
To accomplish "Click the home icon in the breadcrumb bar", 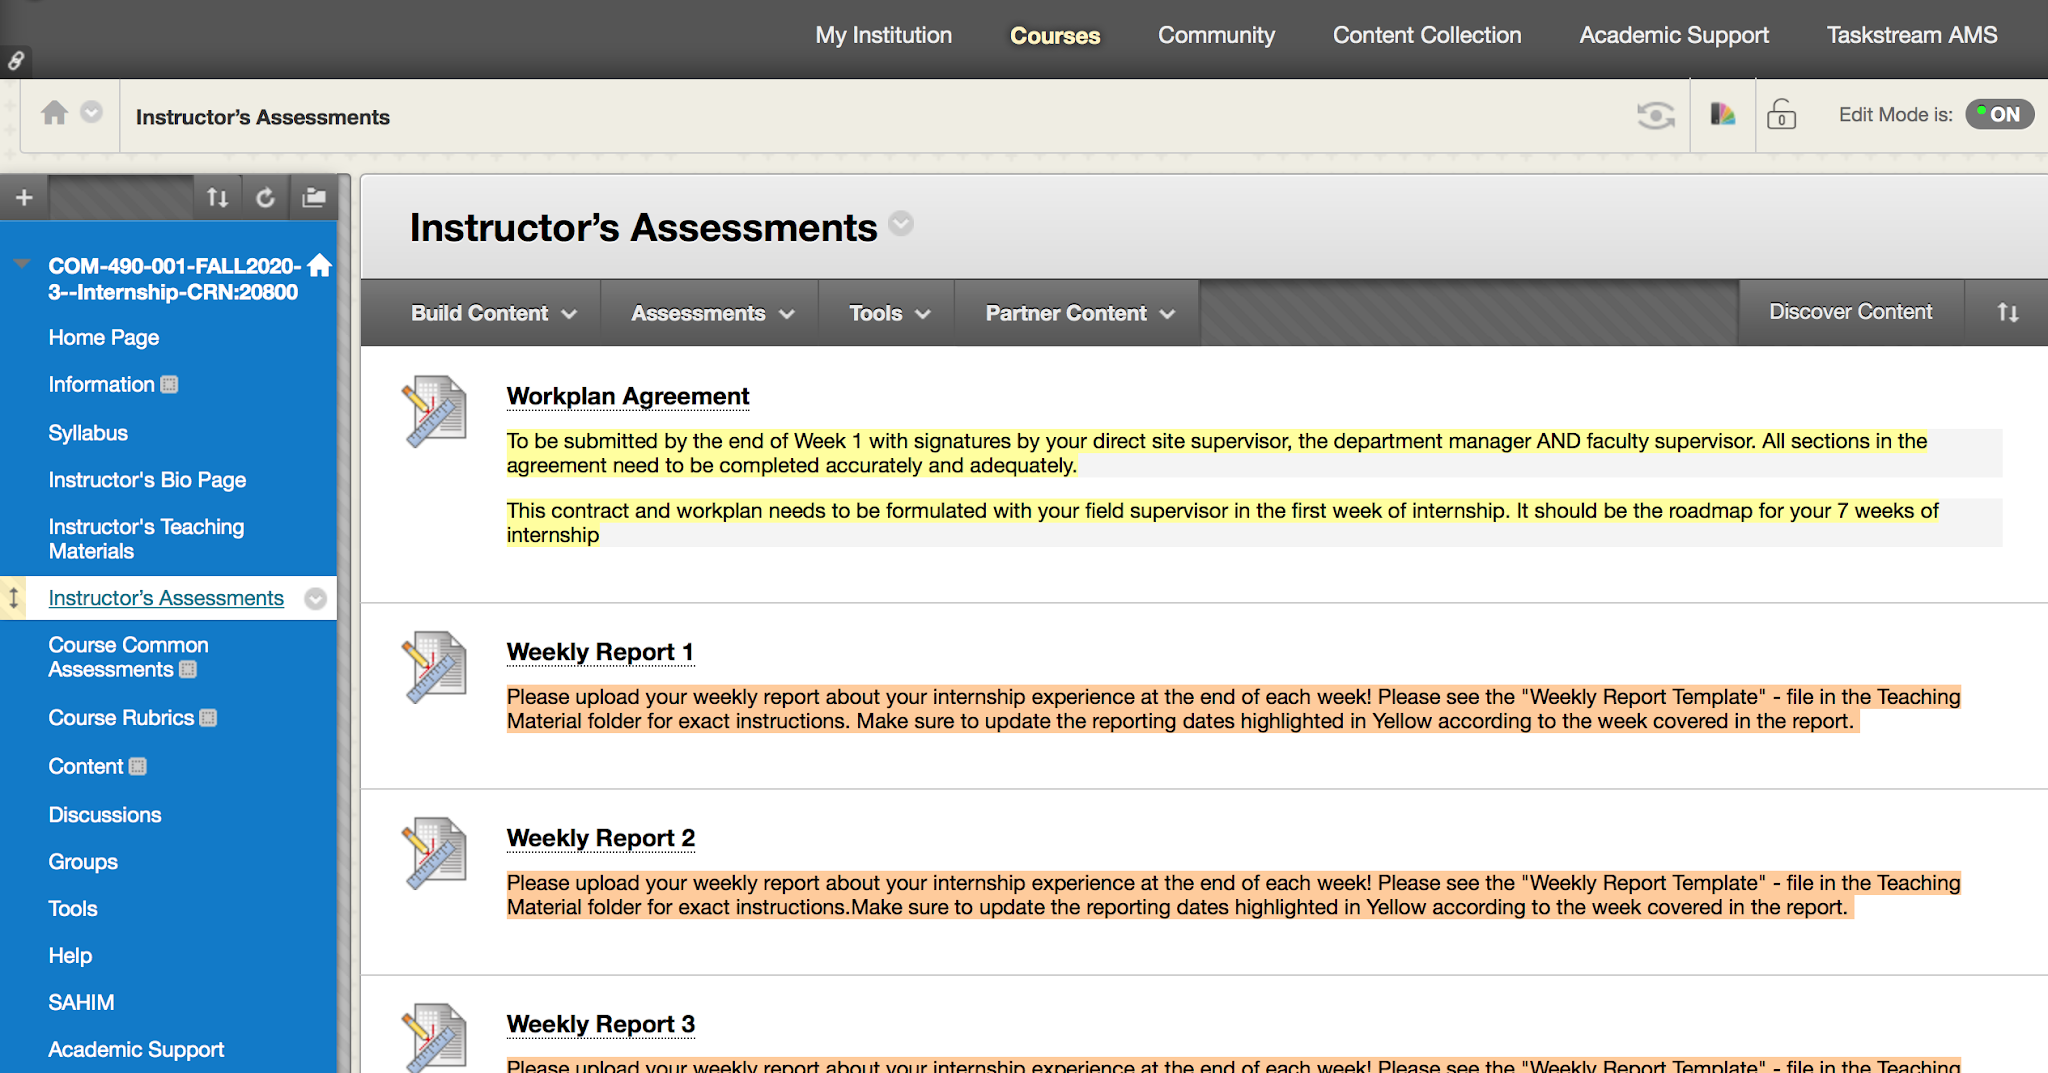I will pos(55,113).
